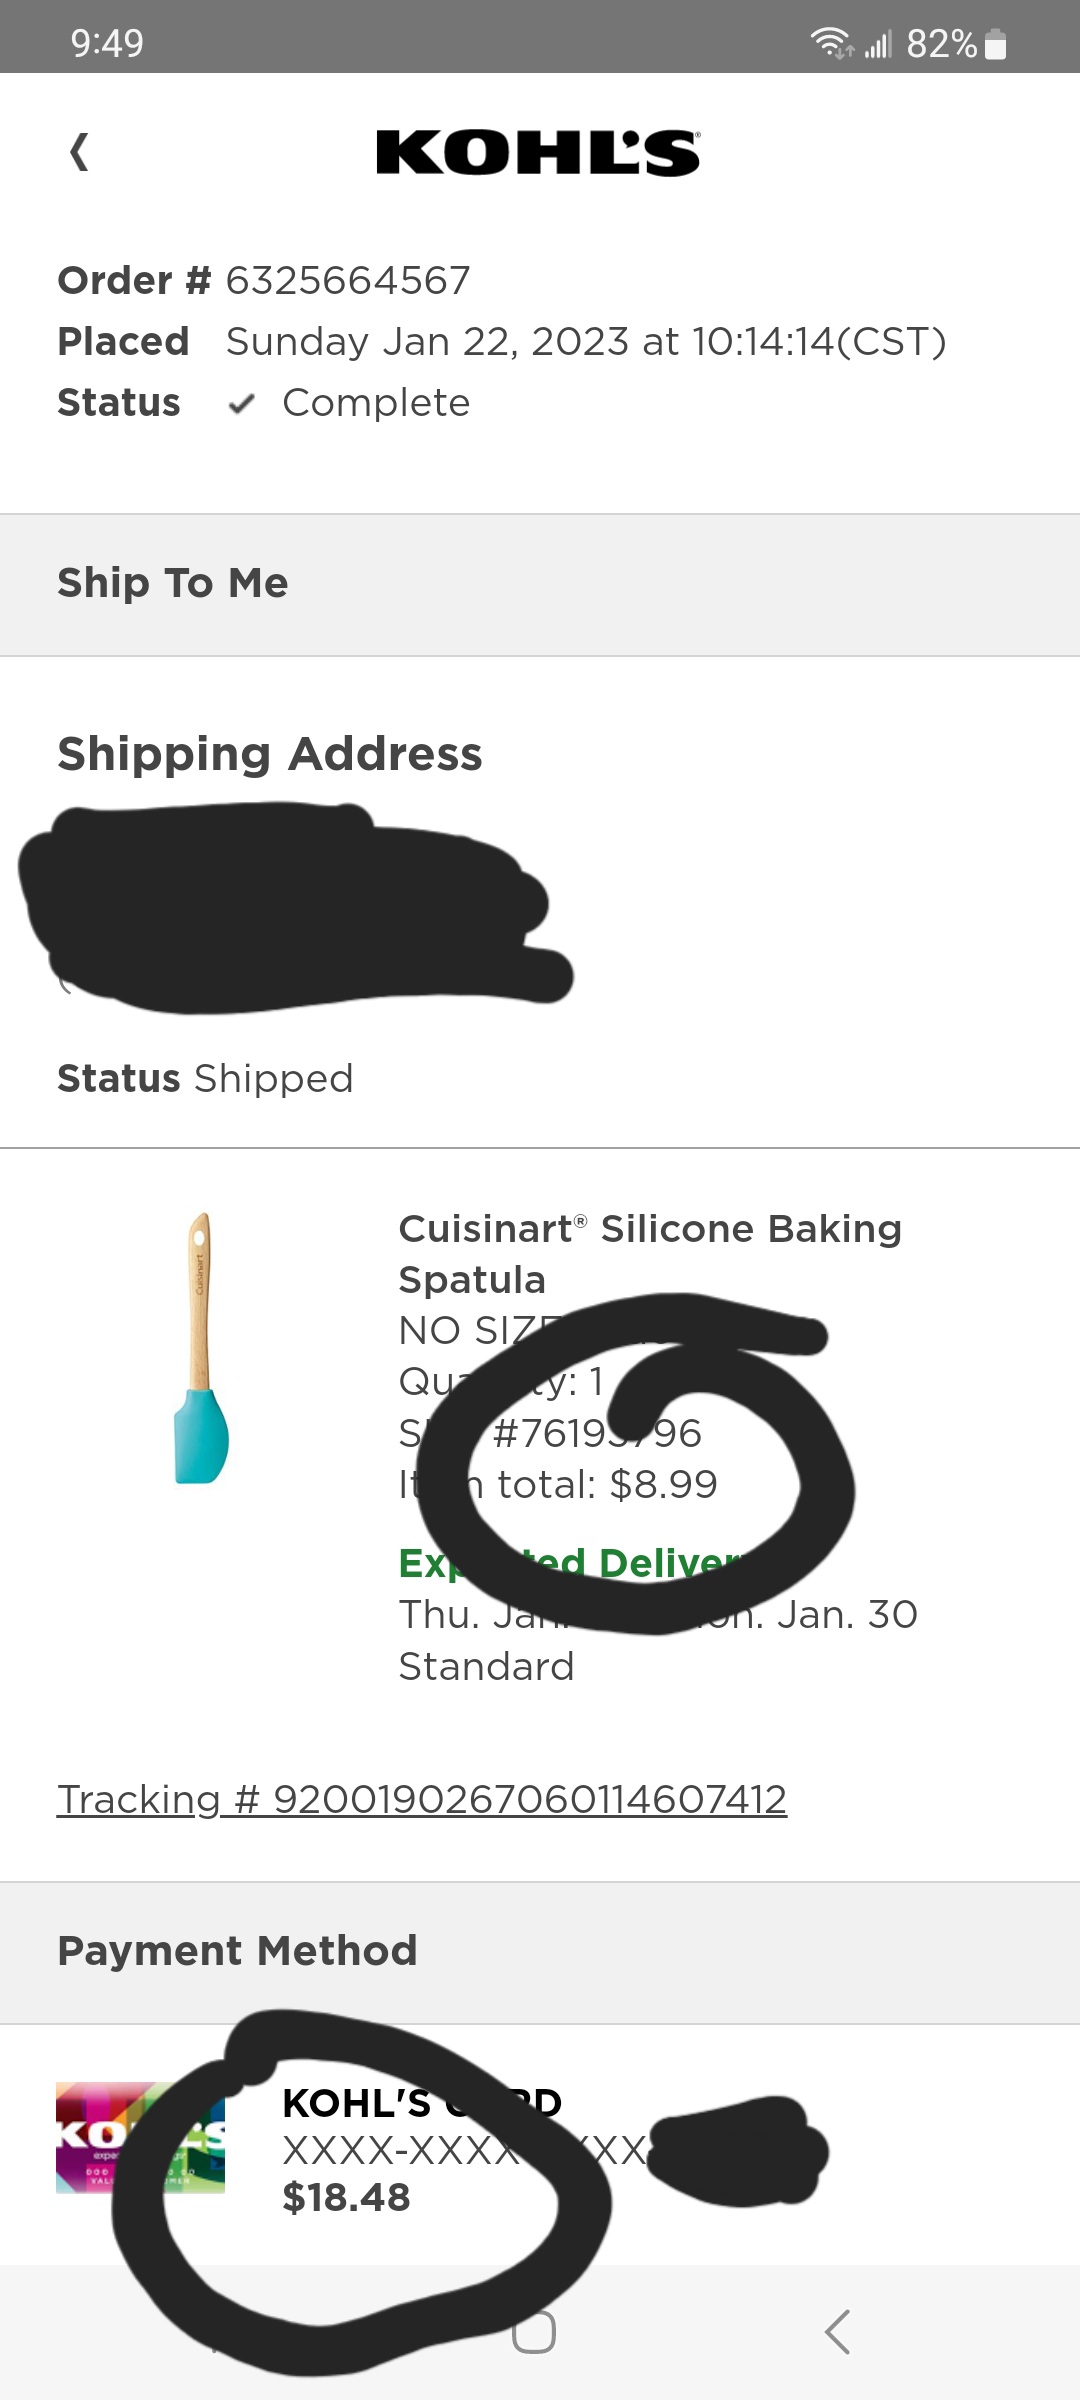Open the spatula product thumbnail

tap(201, 1348)
